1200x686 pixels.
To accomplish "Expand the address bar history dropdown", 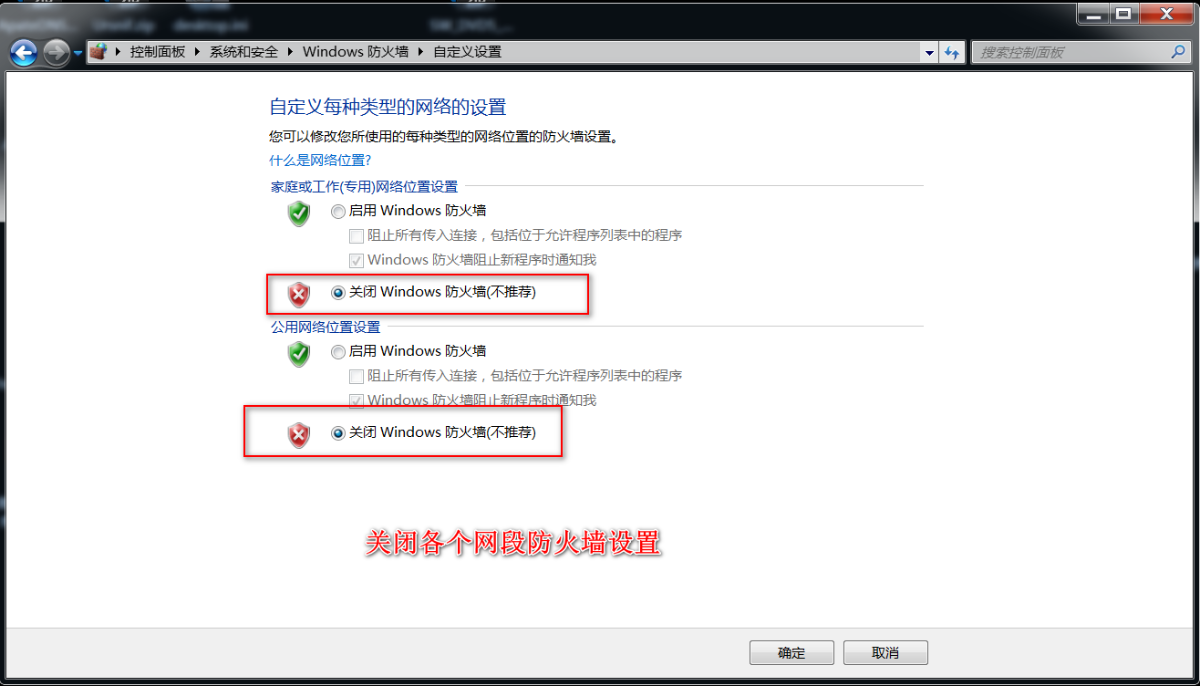I will [929, 52].
